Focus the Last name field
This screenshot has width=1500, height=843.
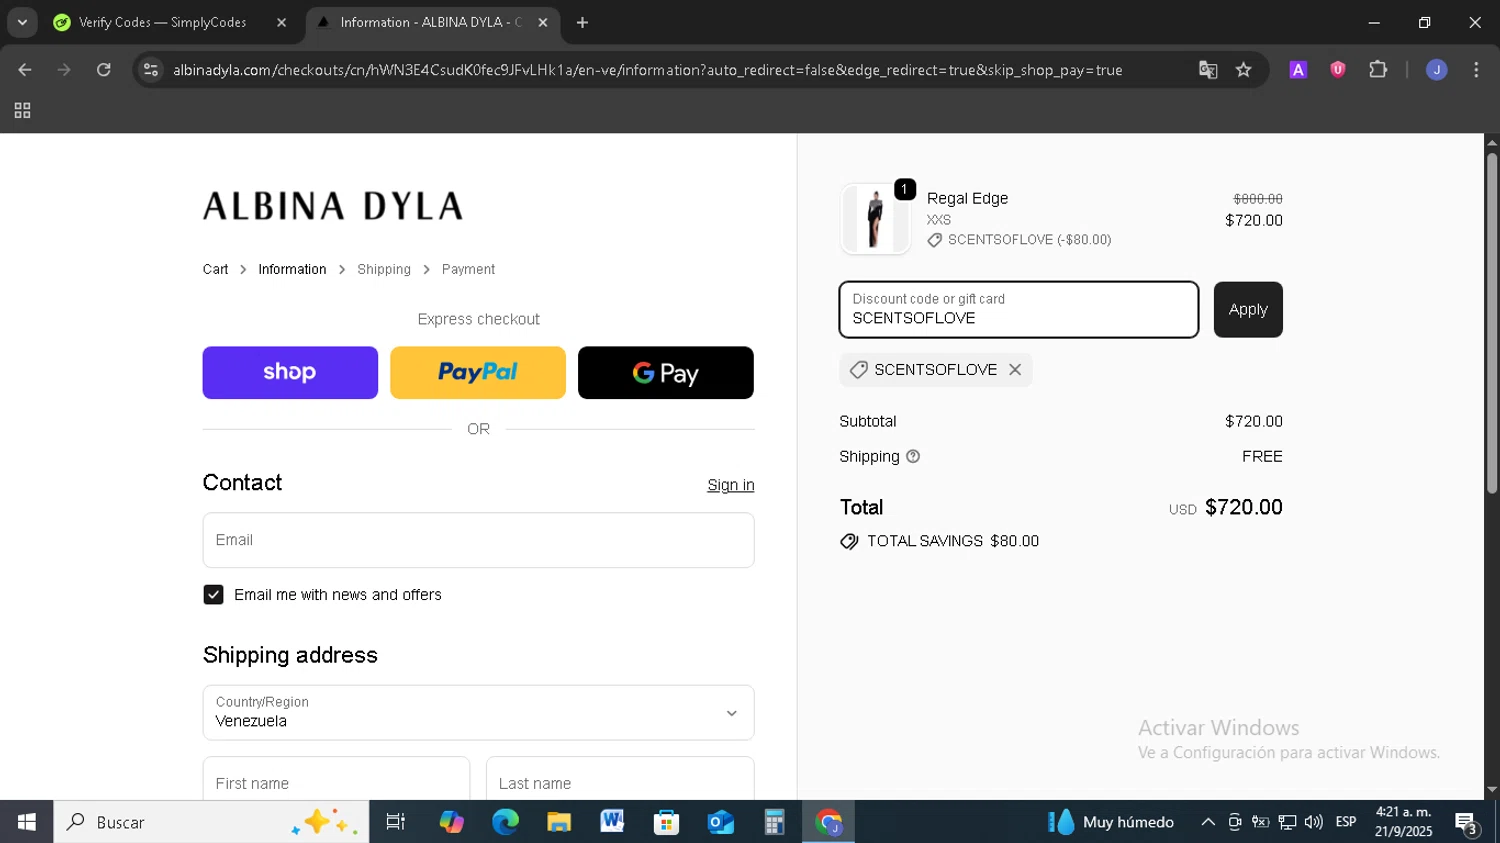click(620, 780)
